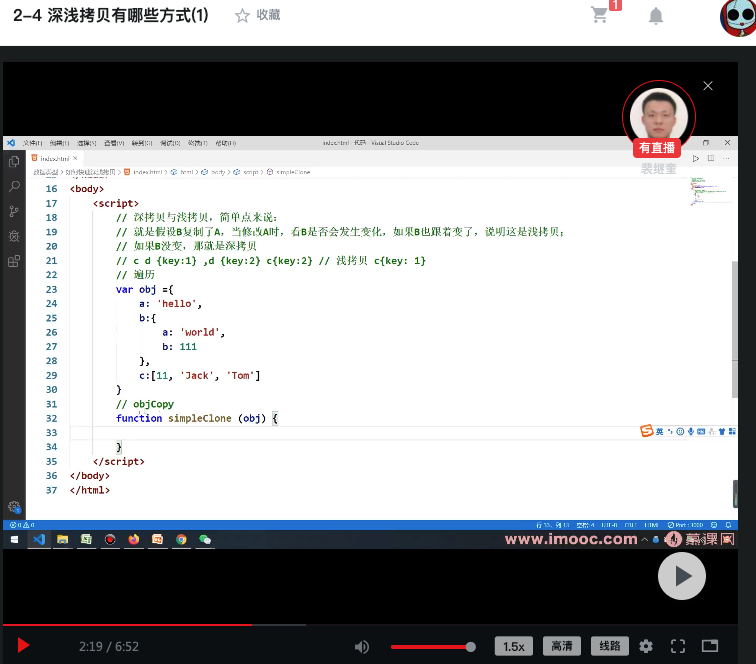Click the 2:19 / 6:52 time display
This screenshot has height=664, width=756.
point(109,646)
